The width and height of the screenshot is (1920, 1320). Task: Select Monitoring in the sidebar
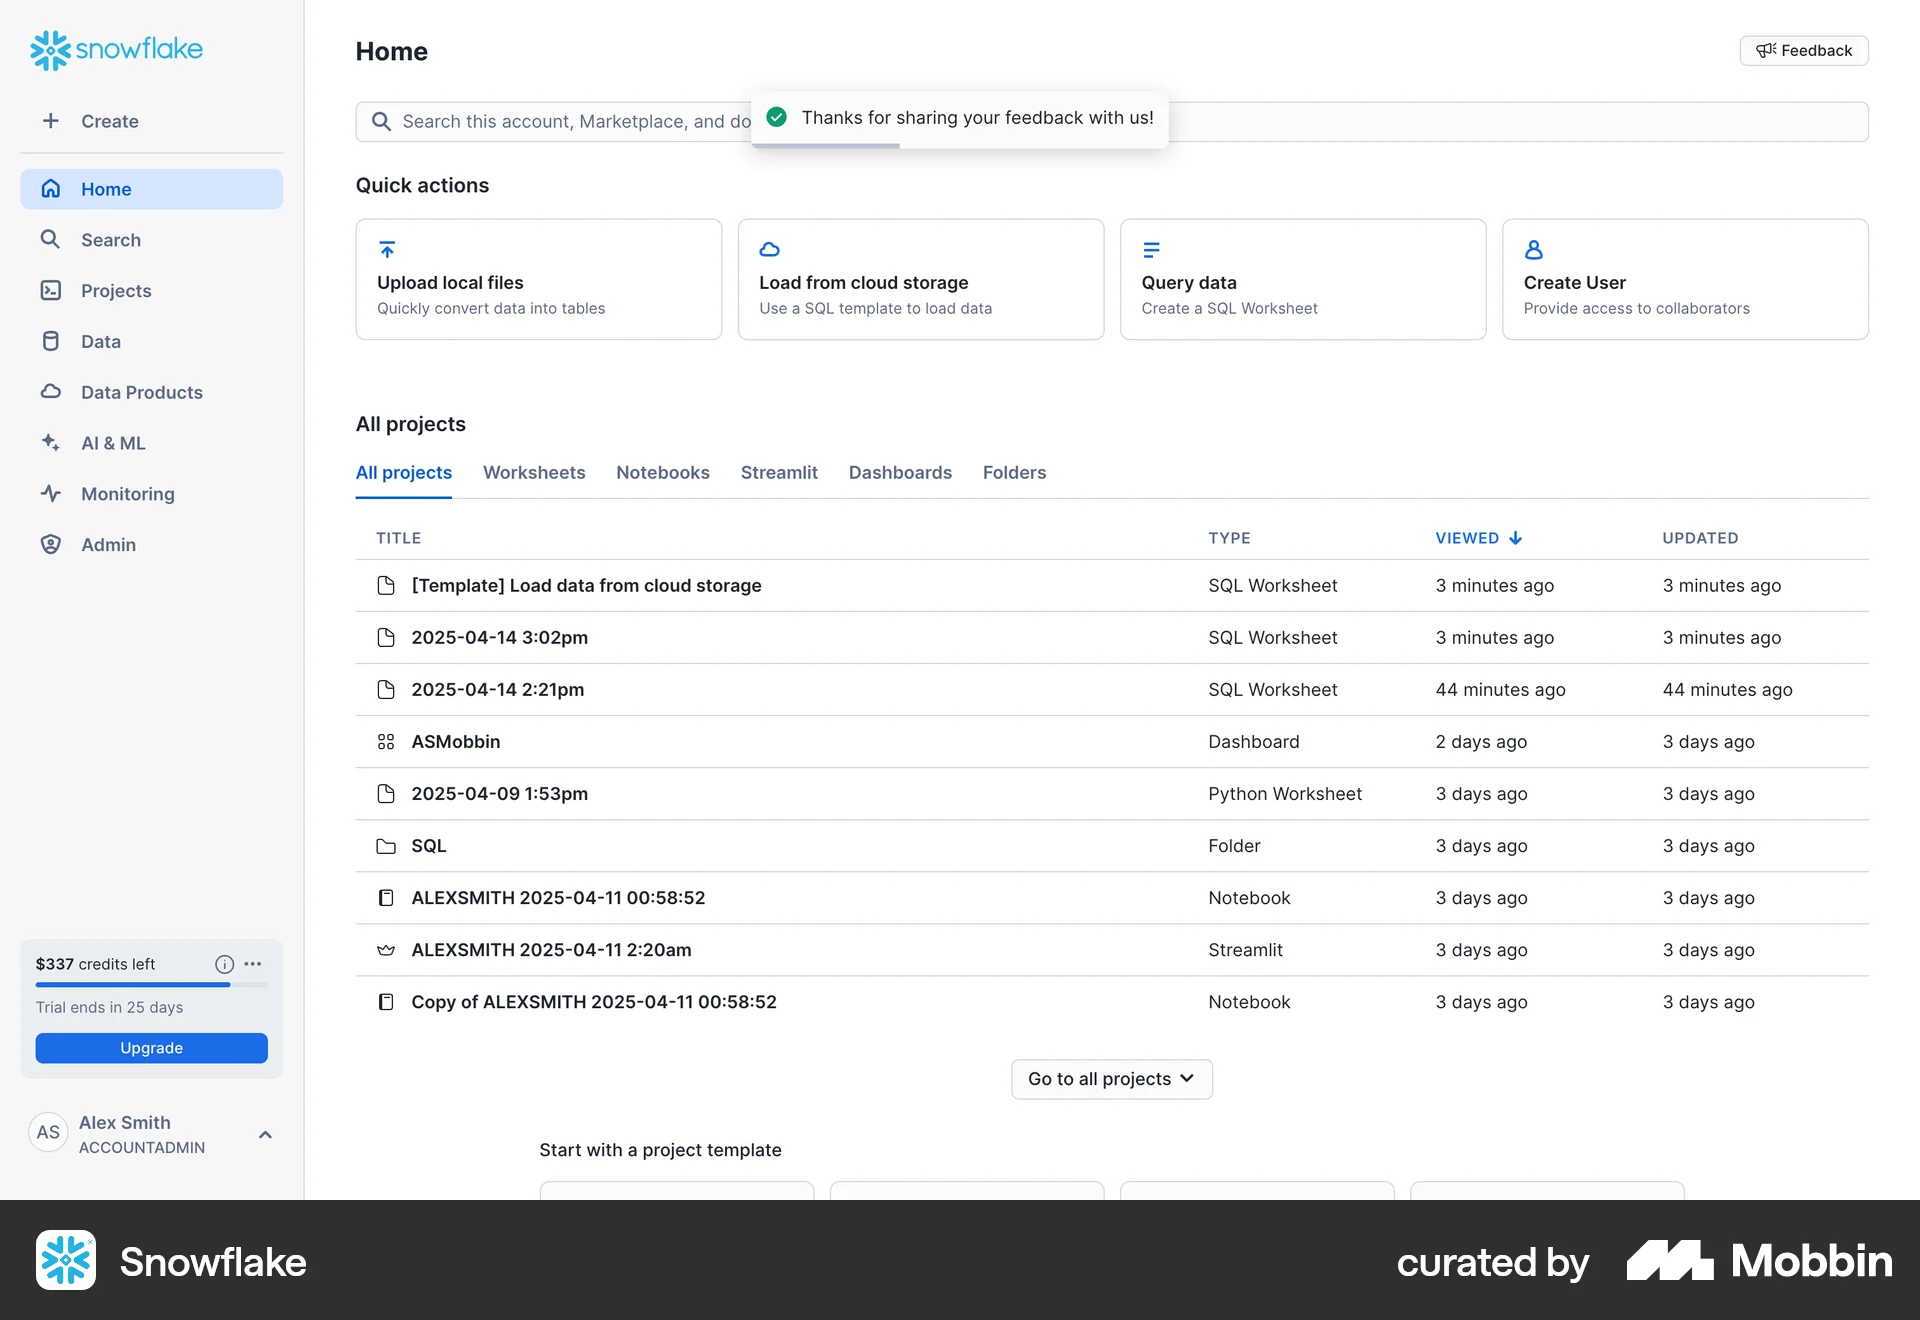pyautogui.click(x=127, y=493)
